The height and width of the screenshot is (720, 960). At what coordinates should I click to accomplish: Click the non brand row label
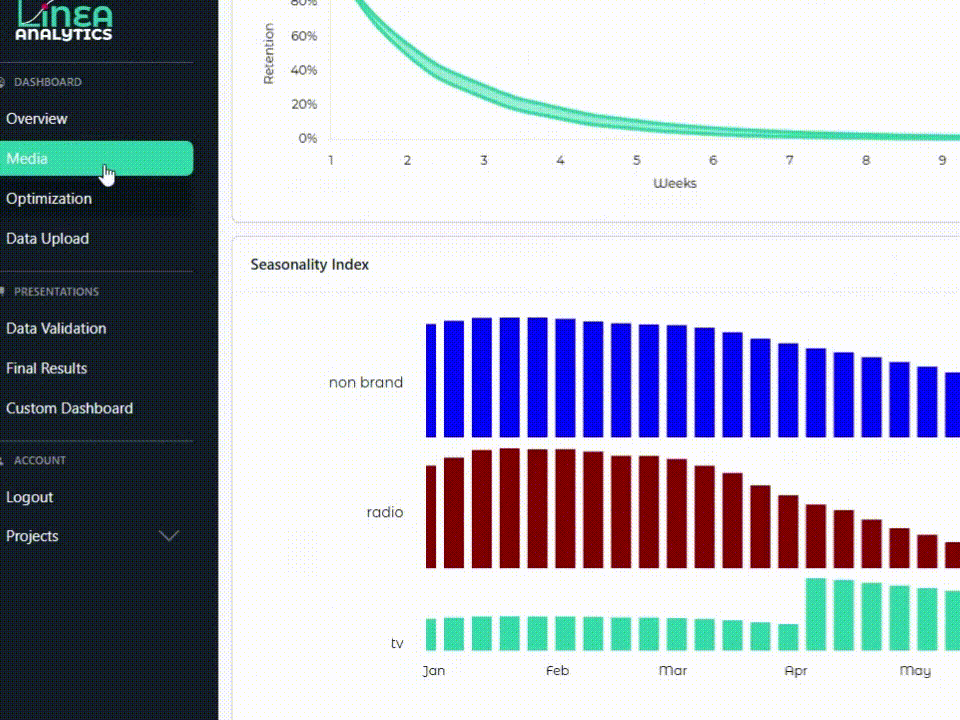(365, 382)
